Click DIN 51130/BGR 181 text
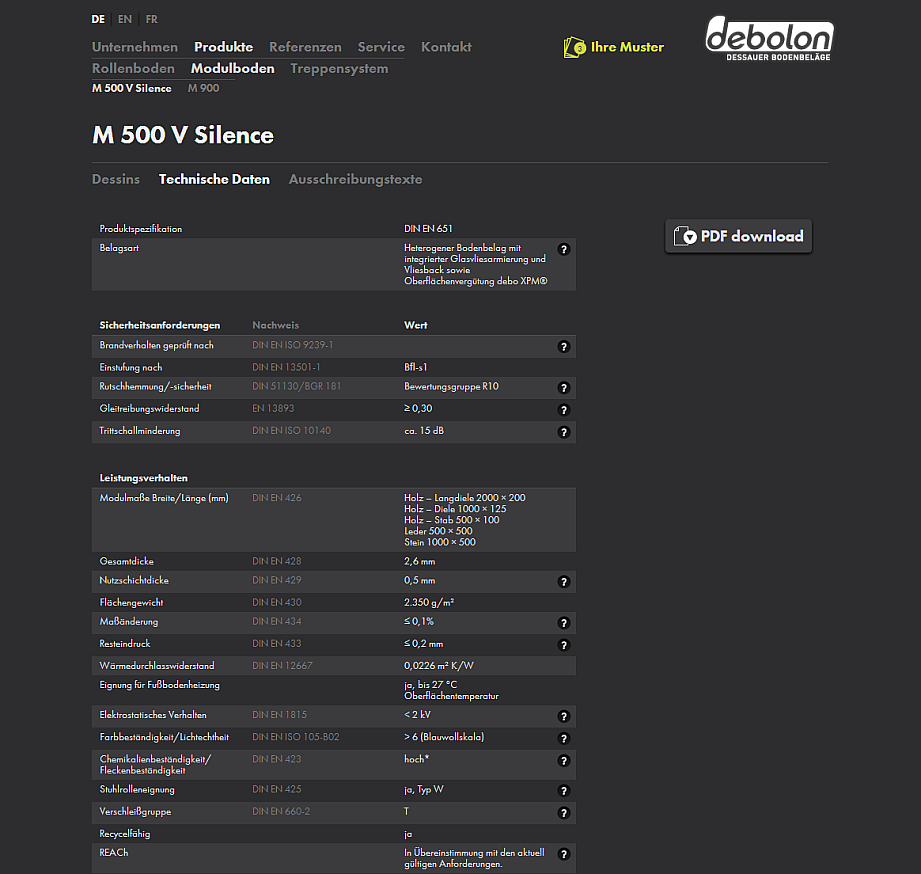Screen dimensions: 921x874 (x=297, y=386)
